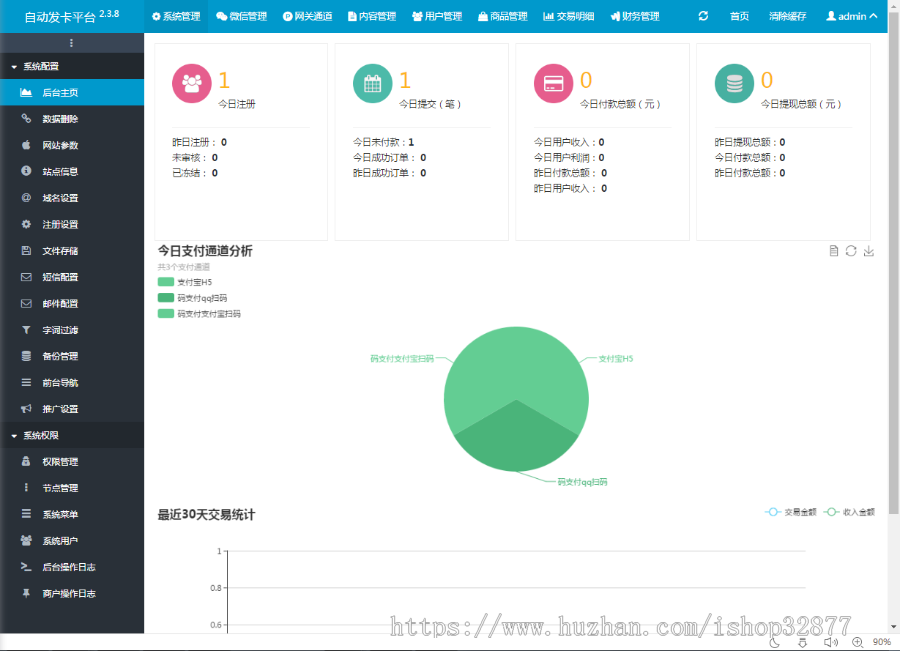Click the chart download icon
Image resolution: width=900 pixels, height=651 pixels.
[x=869, y=251]
